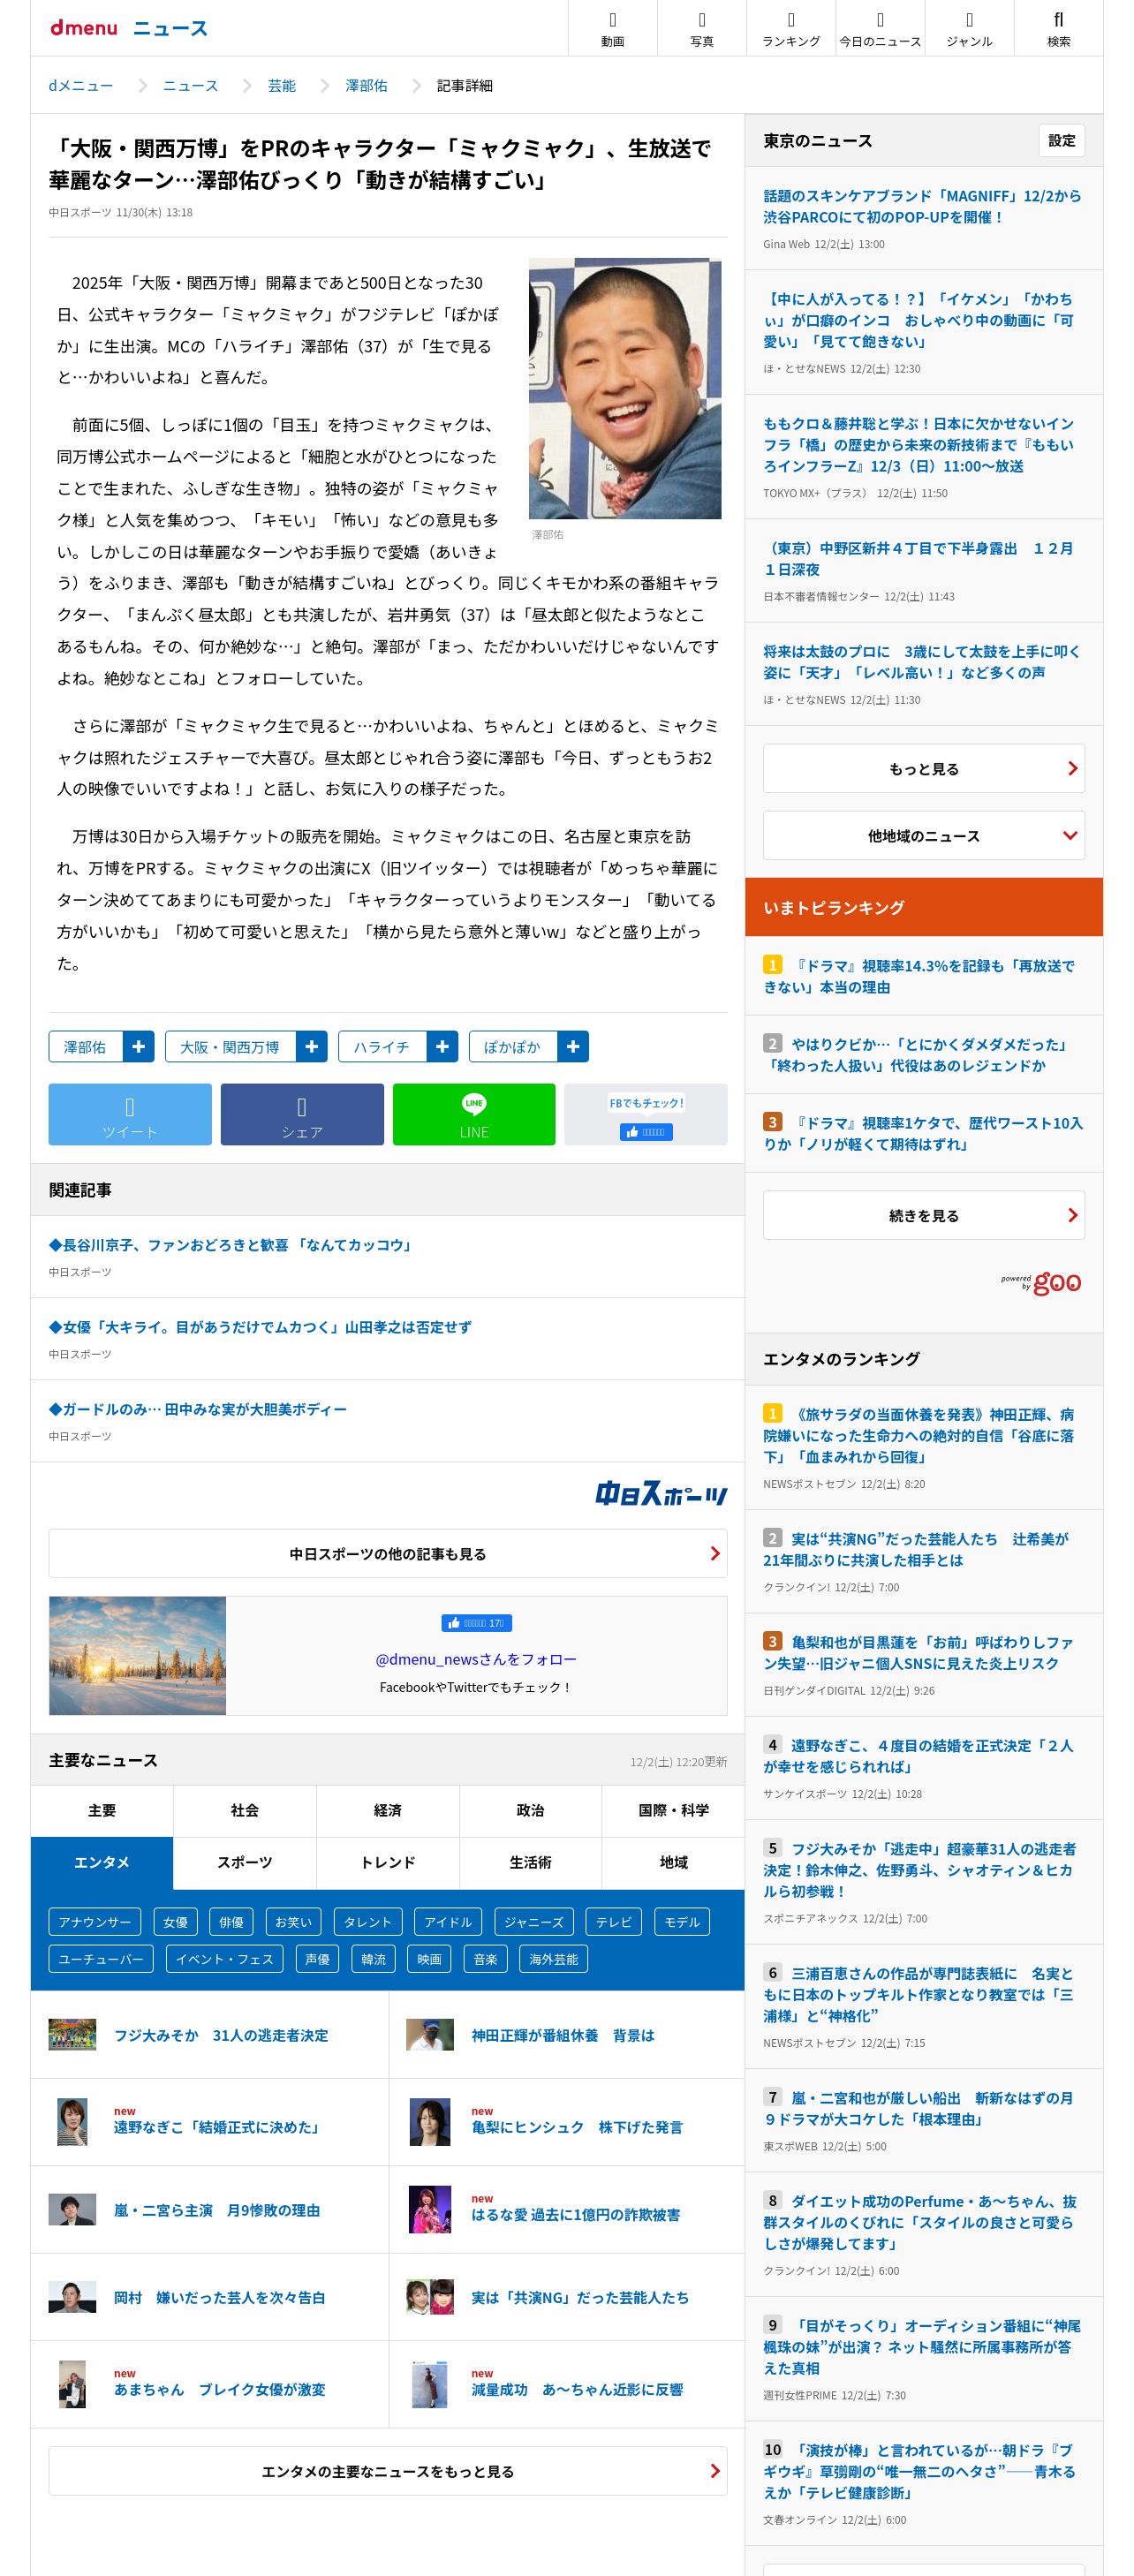Open headline 神田正輝が番組休養 背景は
Image resolution: width=1134 pixels, height=2576 pixels.
point(563,2034)
